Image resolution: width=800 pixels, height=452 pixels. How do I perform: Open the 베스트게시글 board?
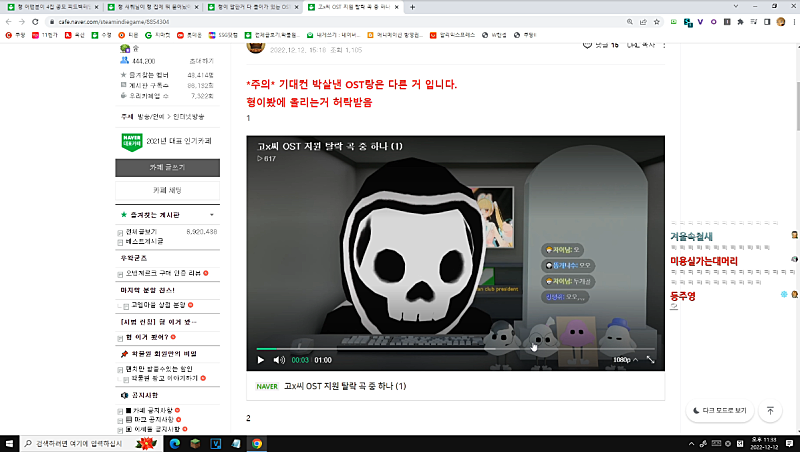(144, 241)
